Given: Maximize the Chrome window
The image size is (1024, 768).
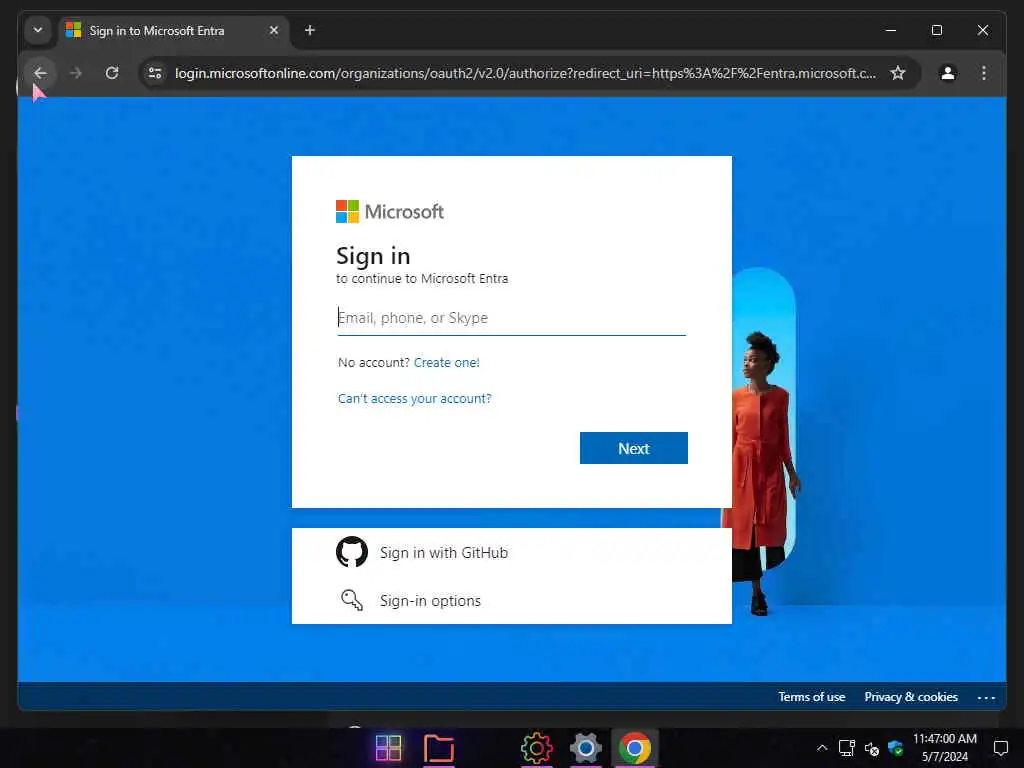Looking at the screenshot, I should click(x=936, y=30).
